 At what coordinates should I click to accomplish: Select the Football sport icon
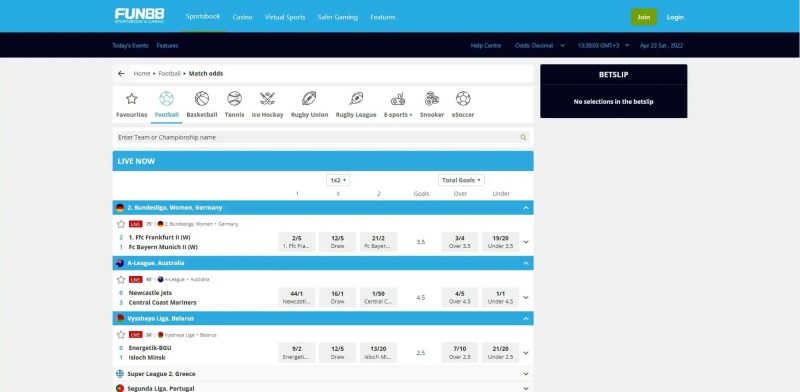click(x=166, y=99)
